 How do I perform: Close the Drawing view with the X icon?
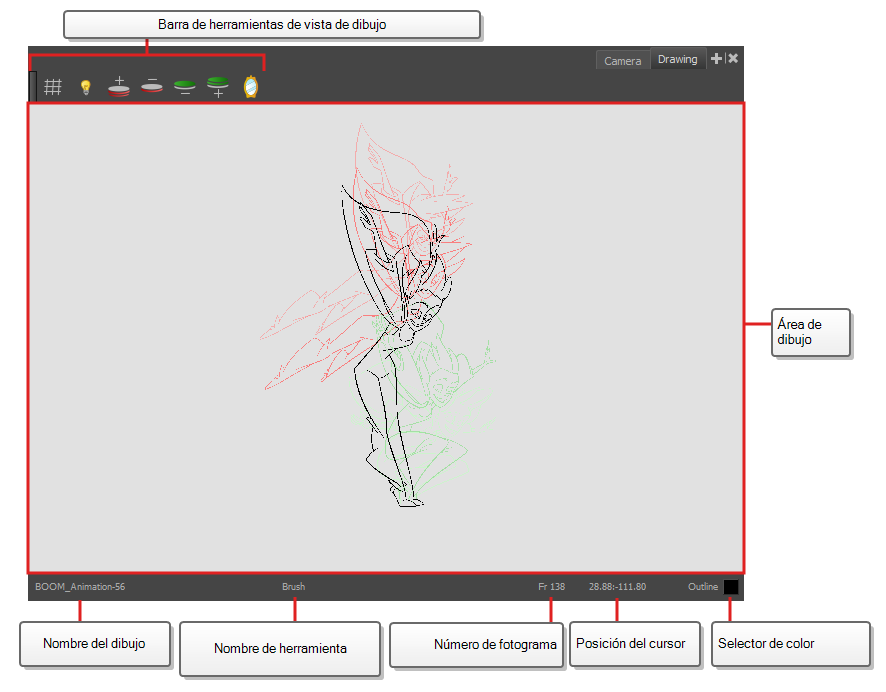point(733,58)
